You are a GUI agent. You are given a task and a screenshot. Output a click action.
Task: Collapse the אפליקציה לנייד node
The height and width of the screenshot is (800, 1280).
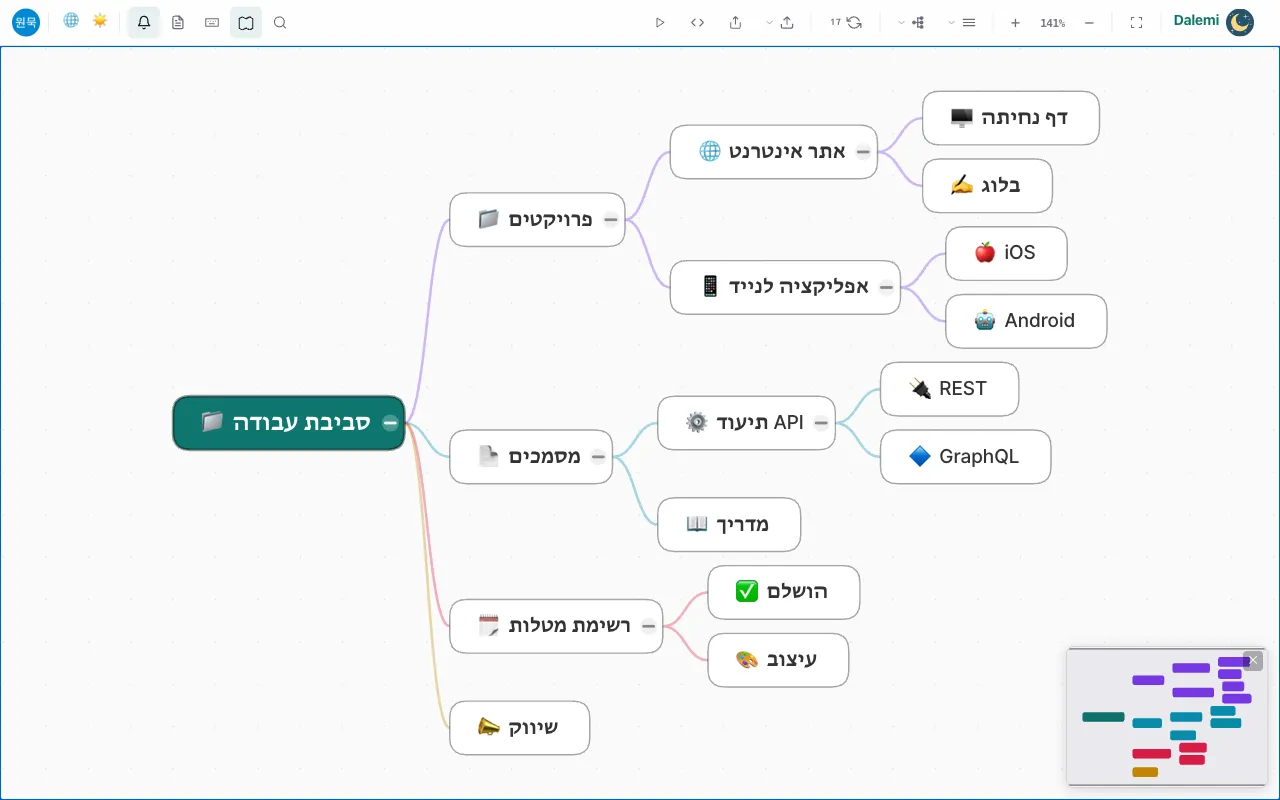[x=886, y=287]
